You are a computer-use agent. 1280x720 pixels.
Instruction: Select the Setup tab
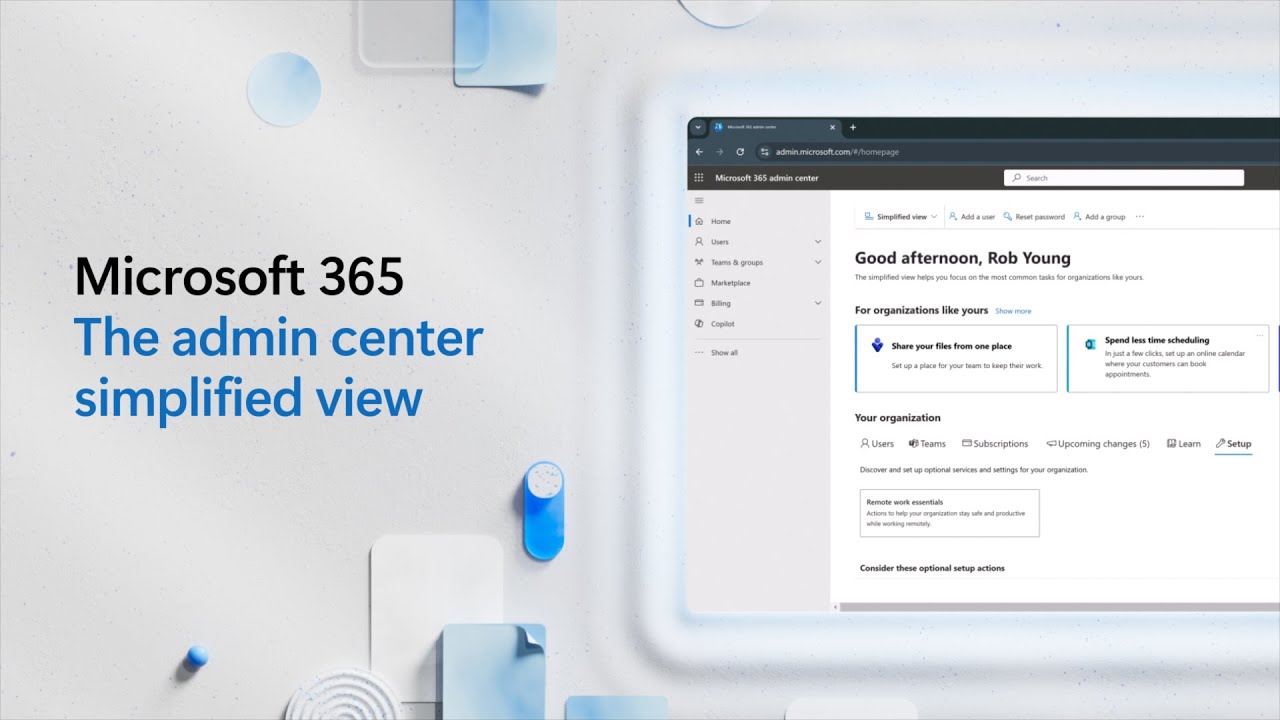(1233, 444)
